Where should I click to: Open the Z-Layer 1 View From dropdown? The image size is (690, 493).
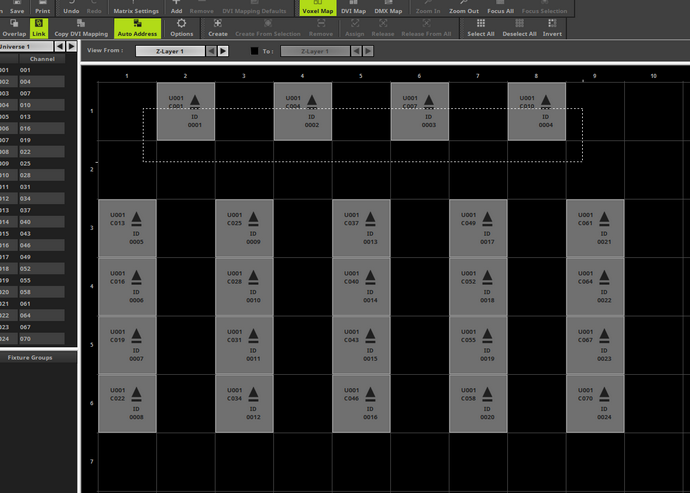click(170, 51)
